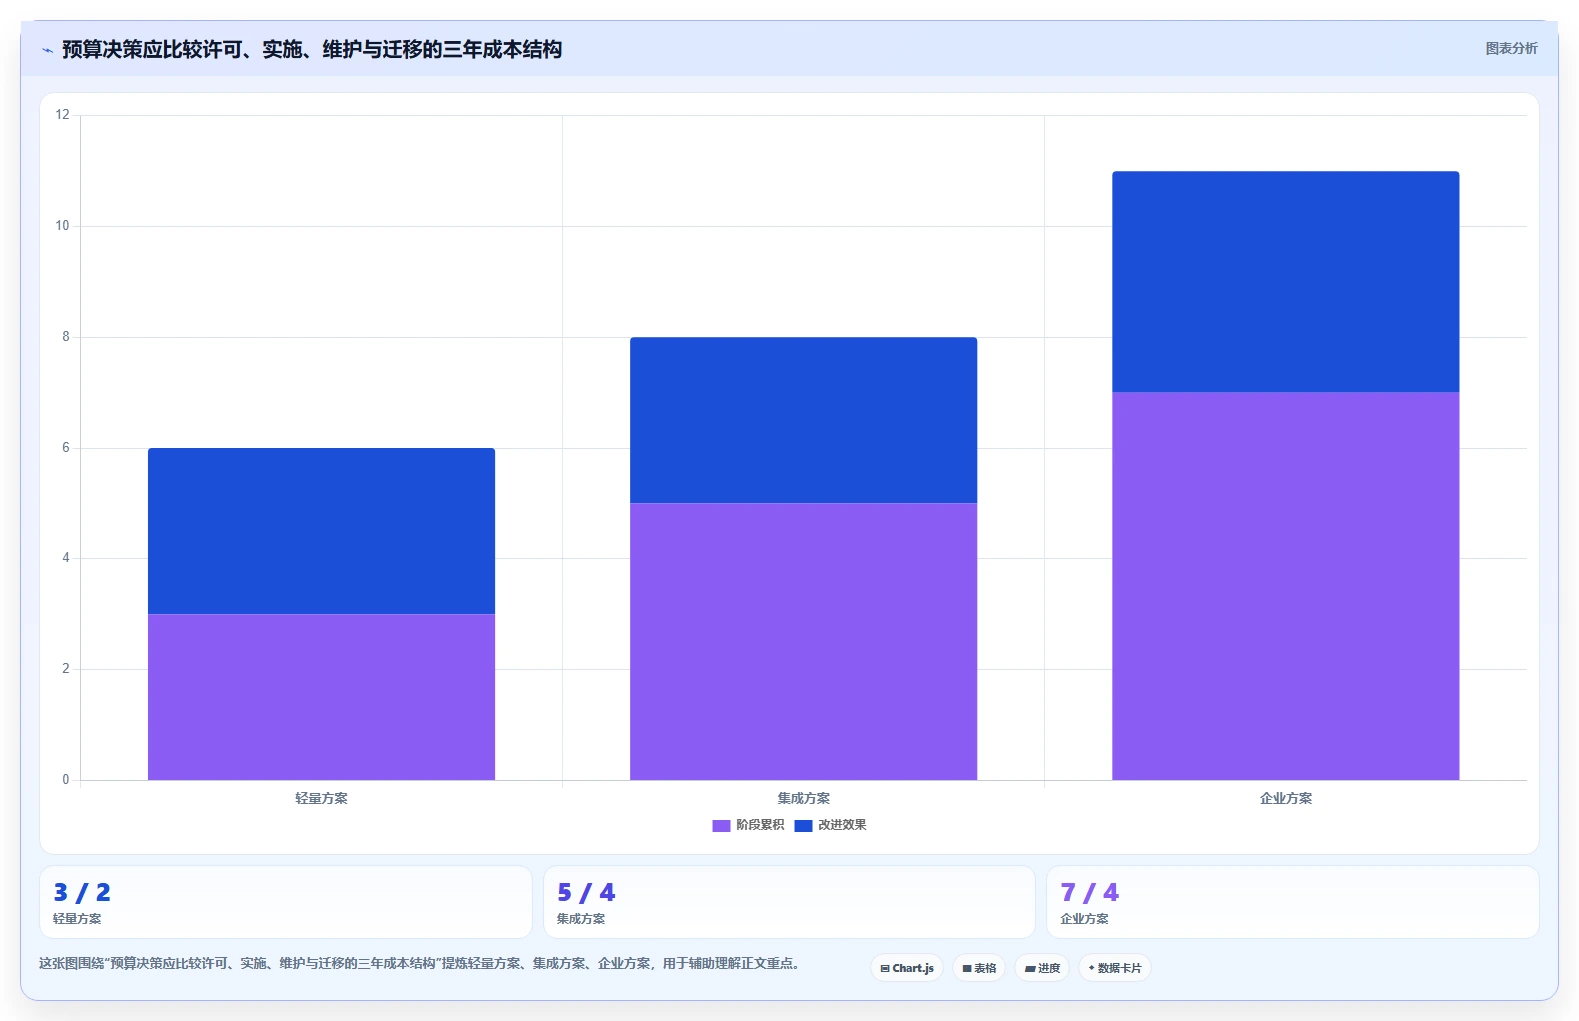Click the 轻量方案 x-axis label

(321, 798)
